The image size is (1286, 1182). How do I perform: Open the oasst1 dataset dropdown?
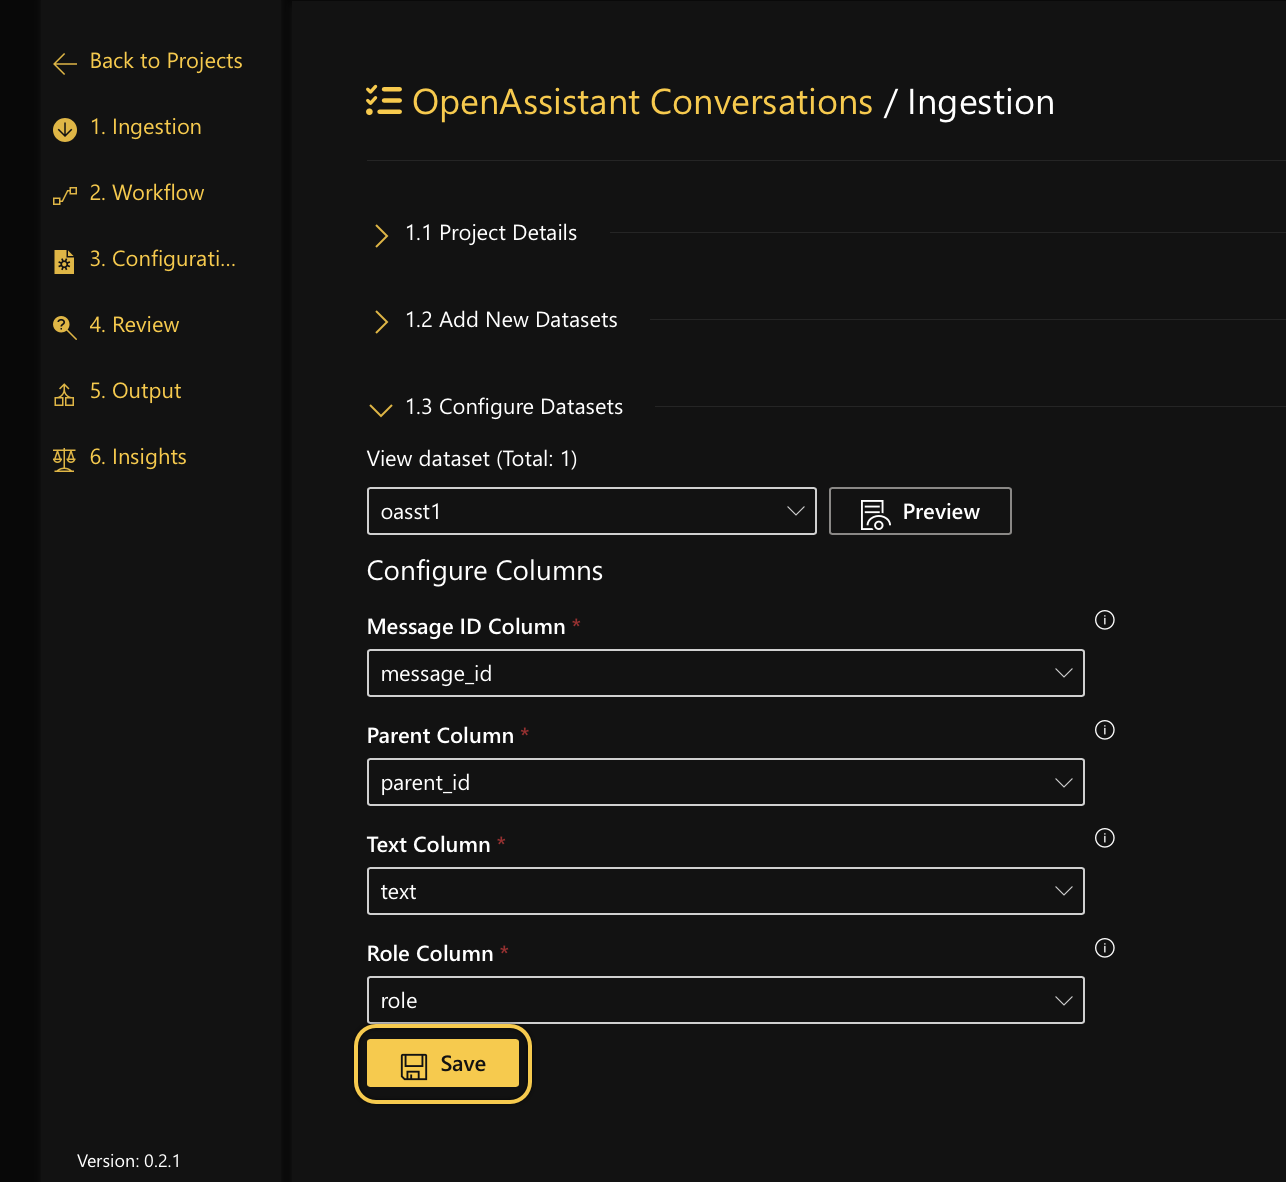pyautogui.click(x=591, y=512)
